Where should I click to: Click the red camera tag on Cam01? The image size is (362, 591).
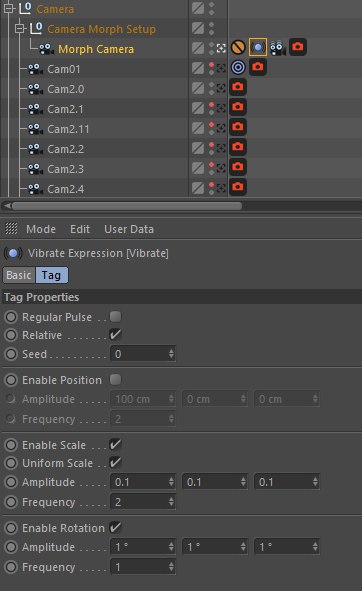click(x=258, y=67)
